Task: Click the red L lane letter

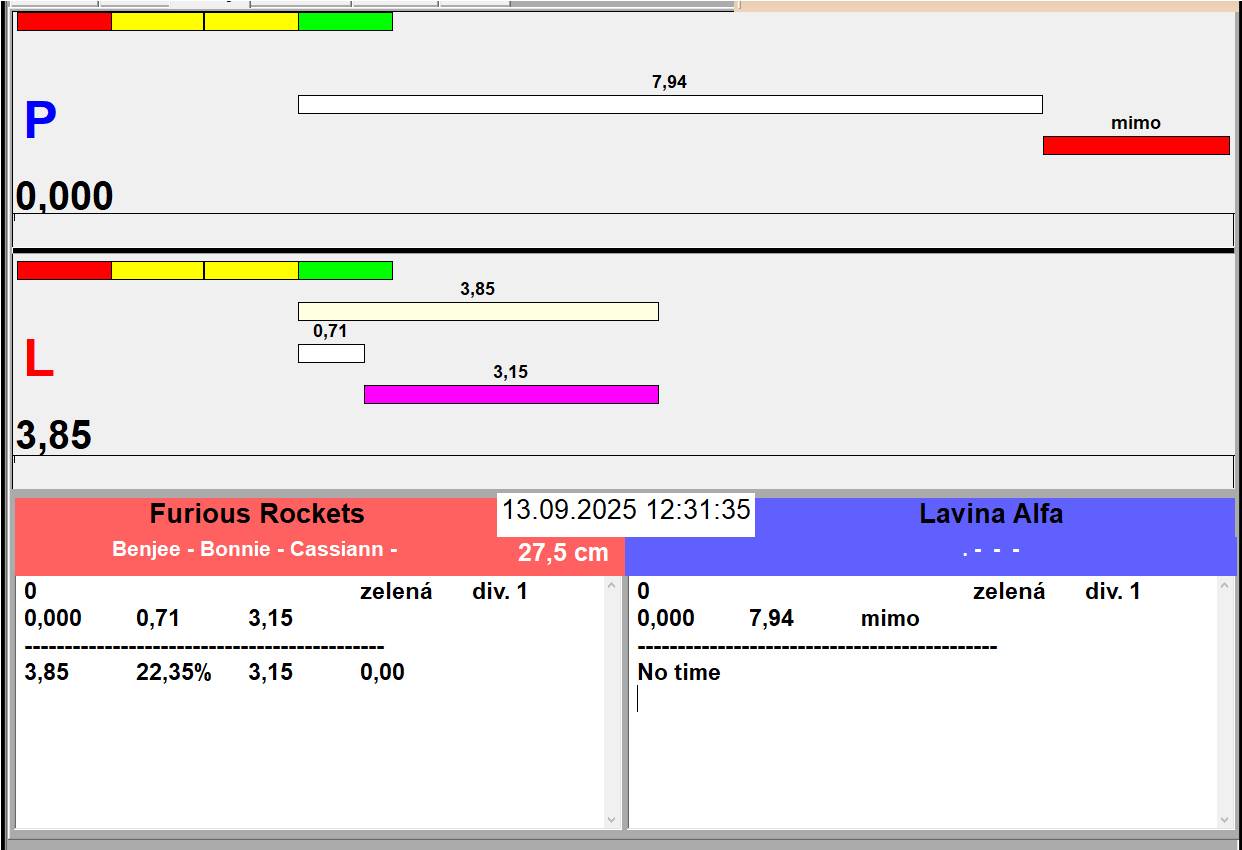Action: (x=38, y=360)
